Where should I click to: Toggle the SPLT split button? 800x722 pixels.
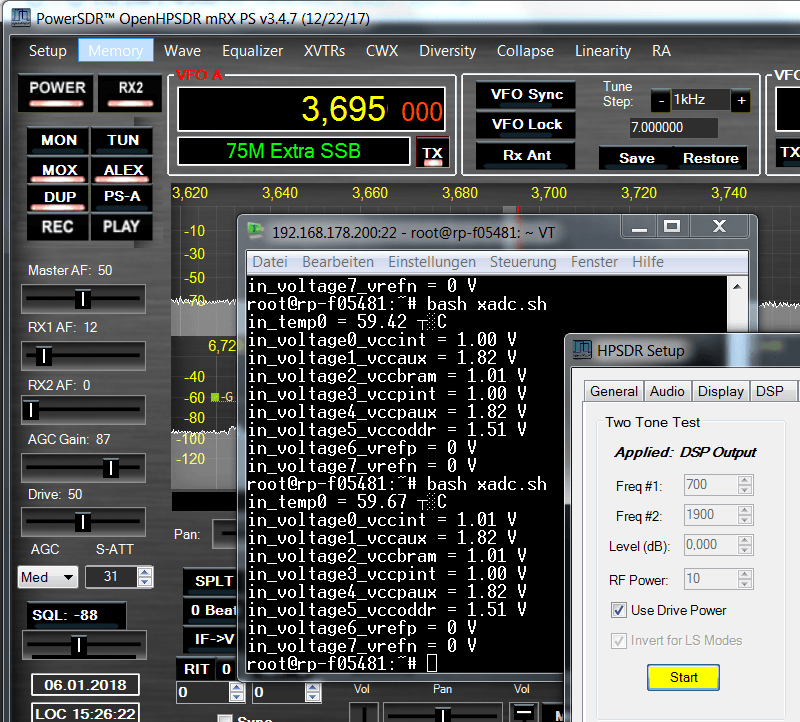(210, 581)
